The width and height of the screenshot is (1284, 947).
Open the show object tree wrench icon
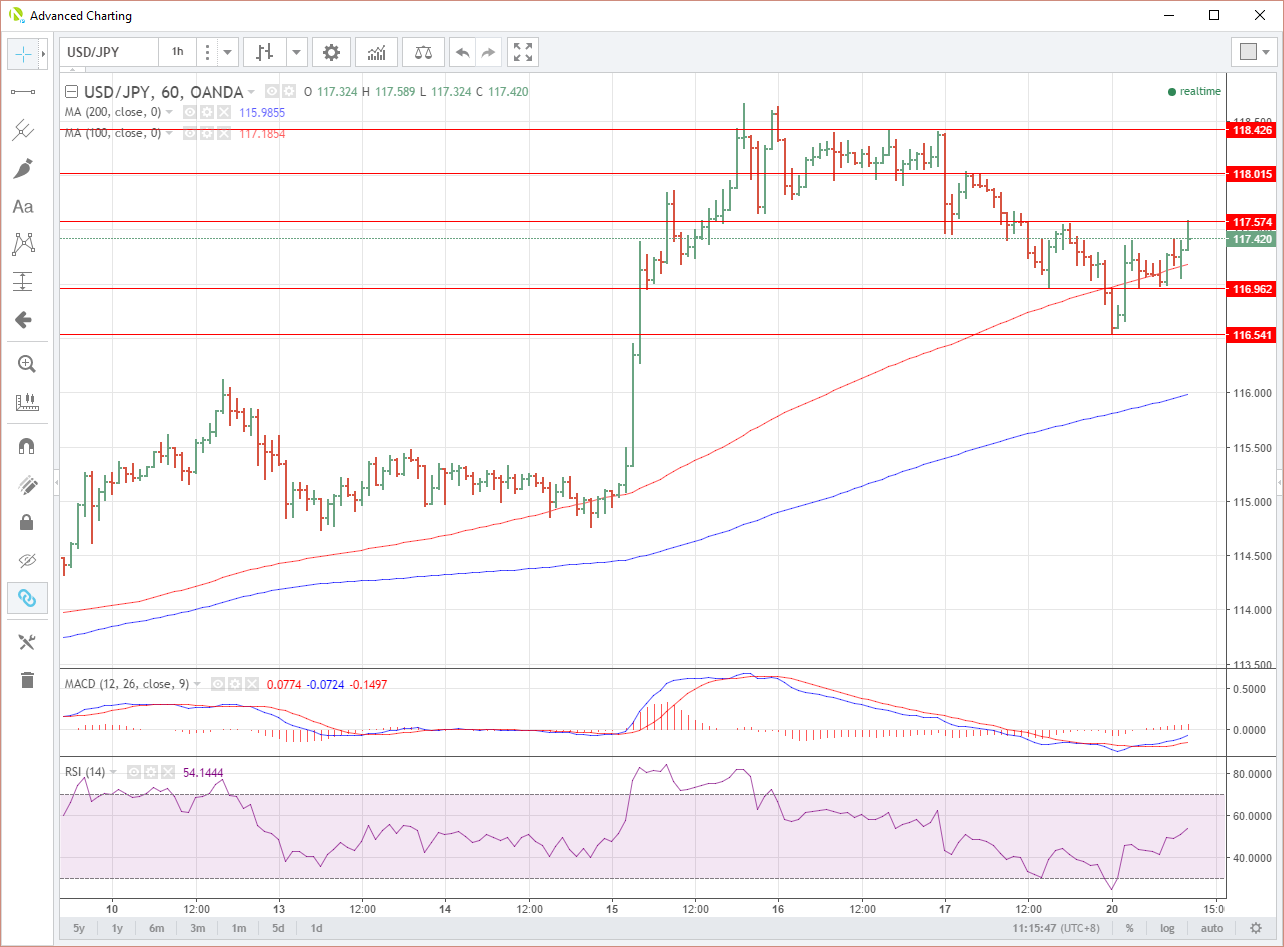coord(26,642)
